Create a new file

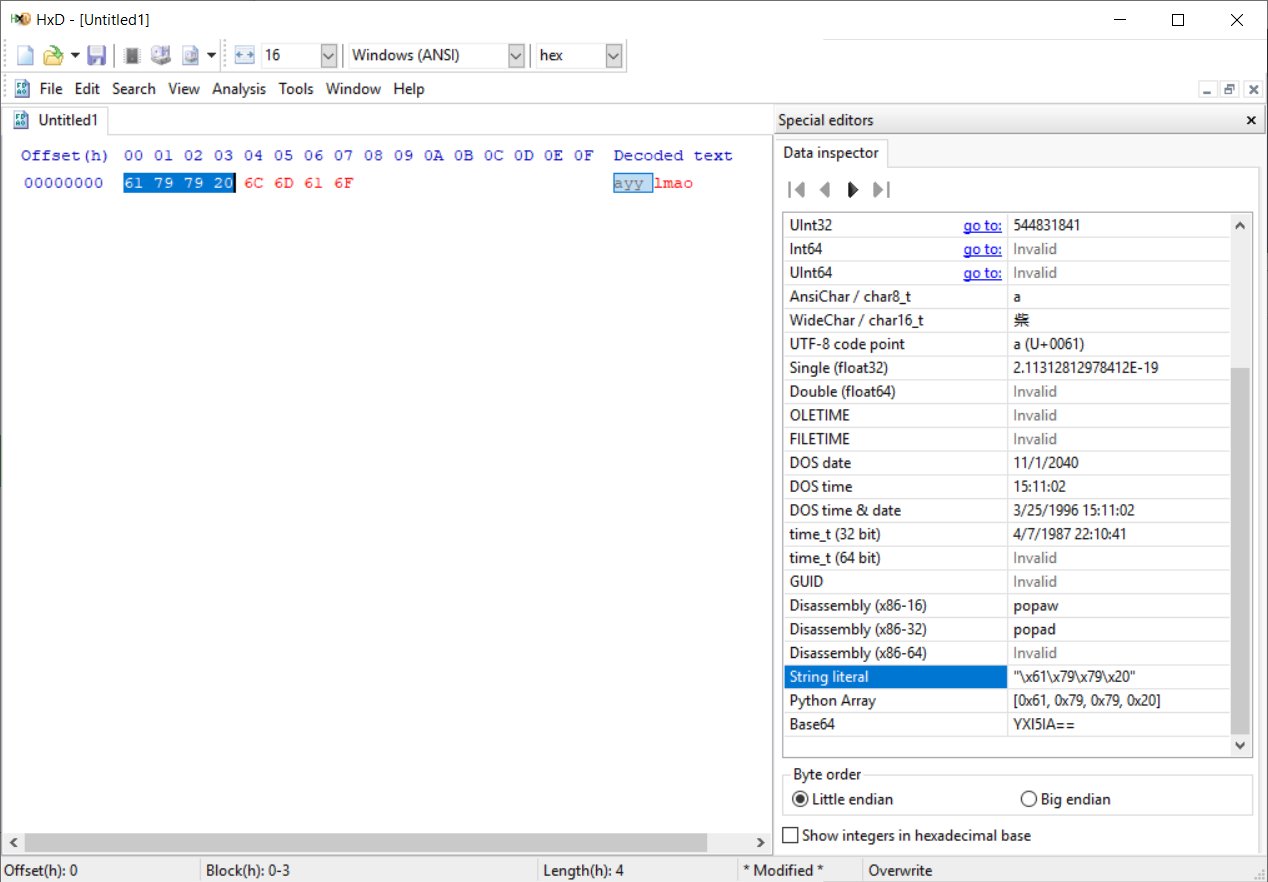(23, 55)
